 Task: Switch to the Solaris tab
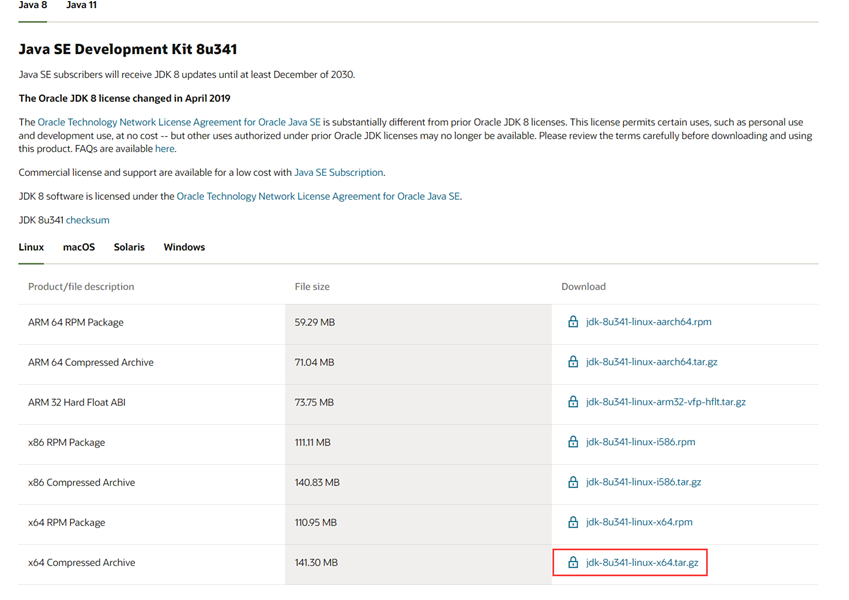(129, 247)
